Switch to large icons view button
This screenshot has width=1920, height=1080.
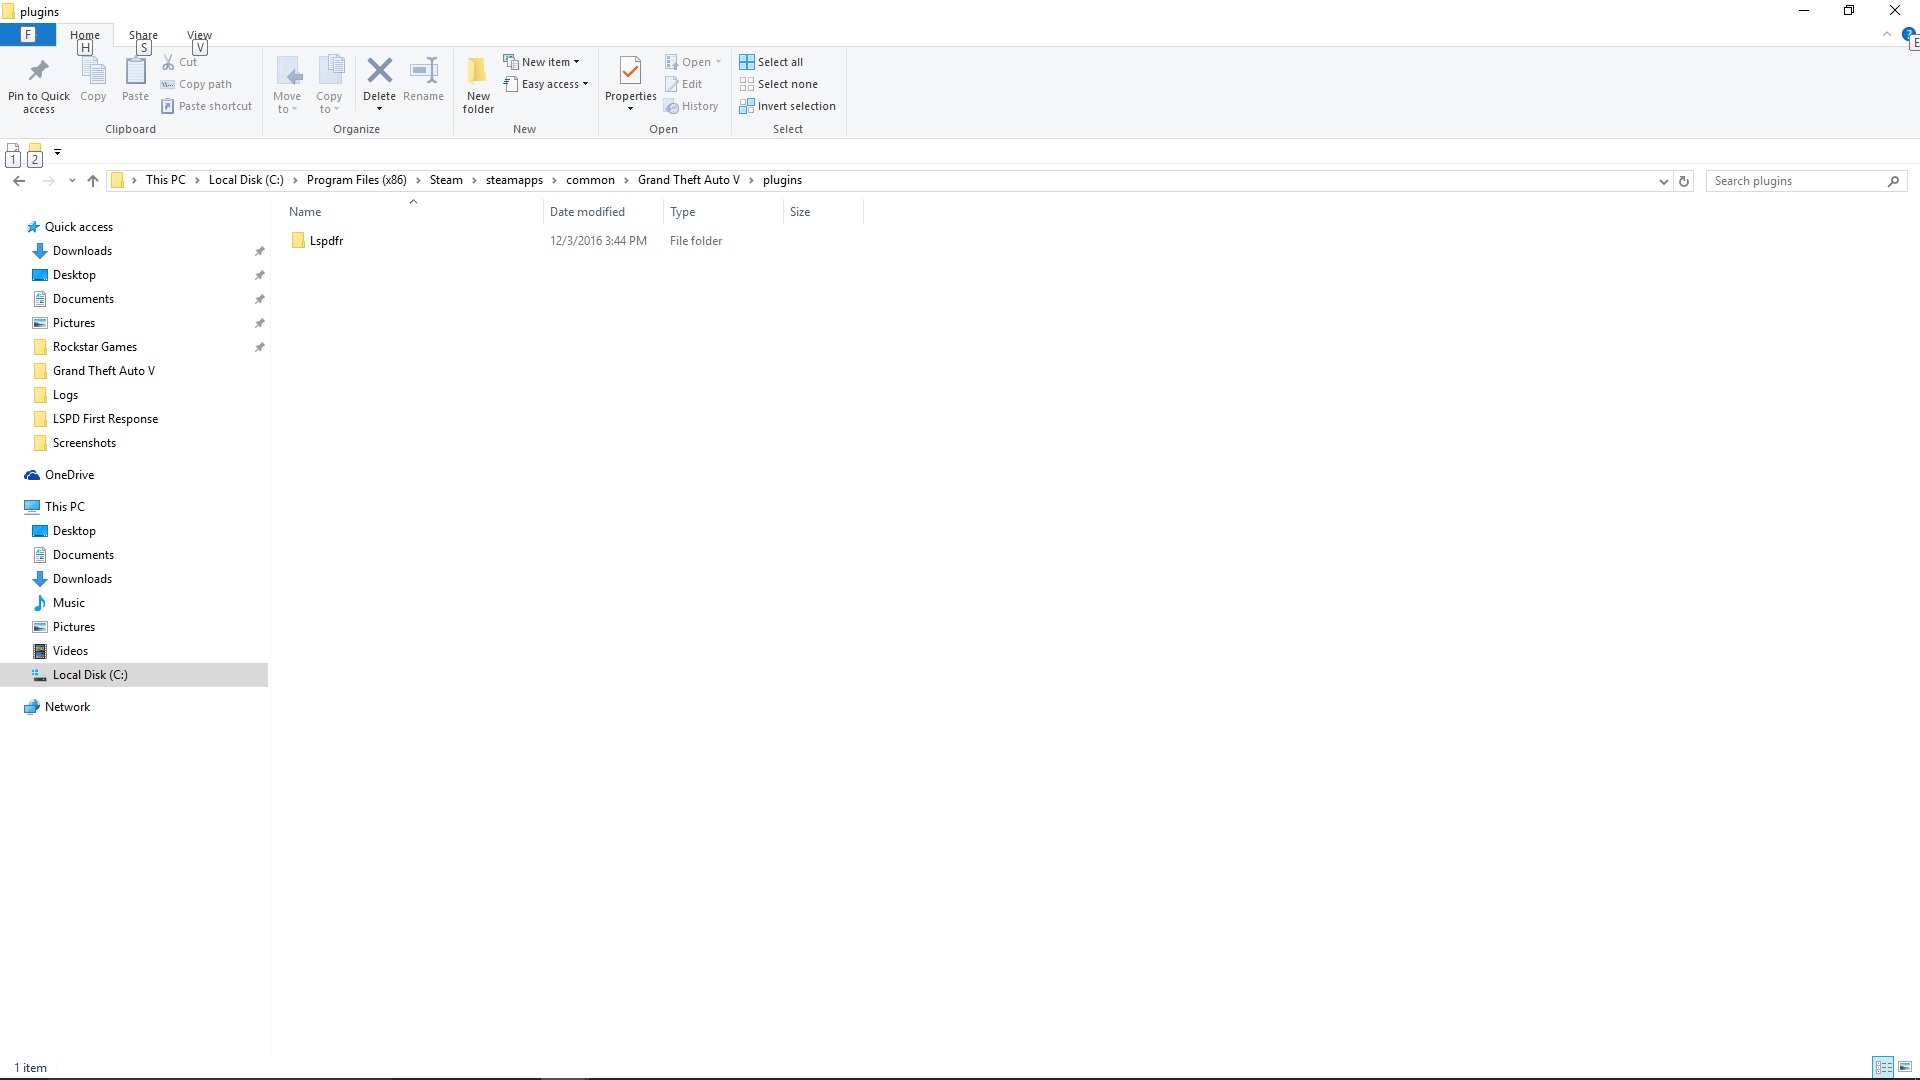coord(1905,1067)
